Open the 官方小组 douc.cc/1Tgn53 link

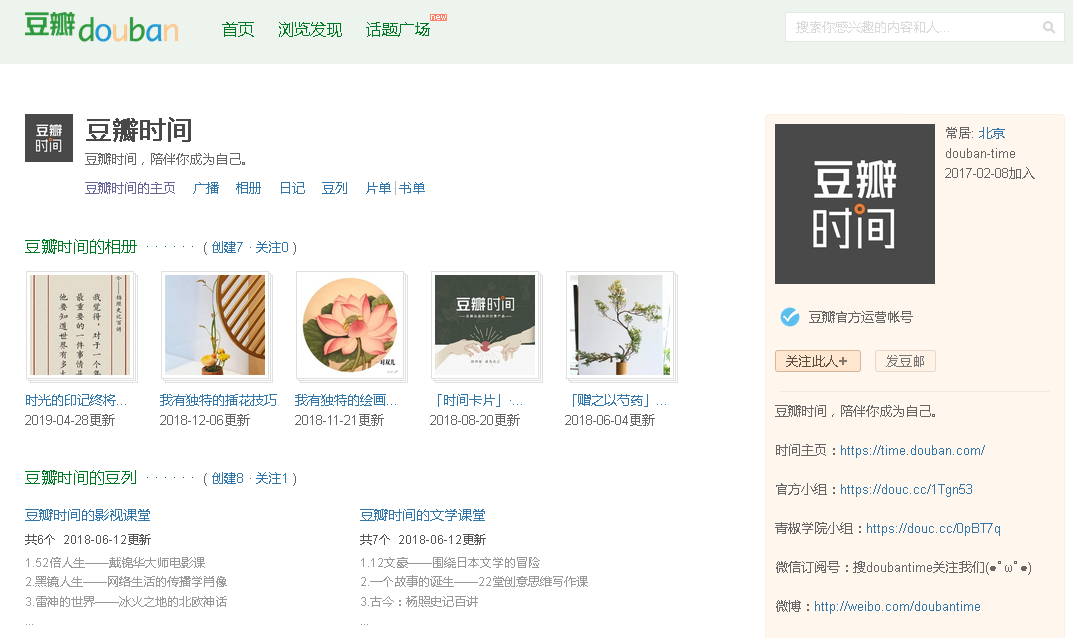[x=906, y=489]
